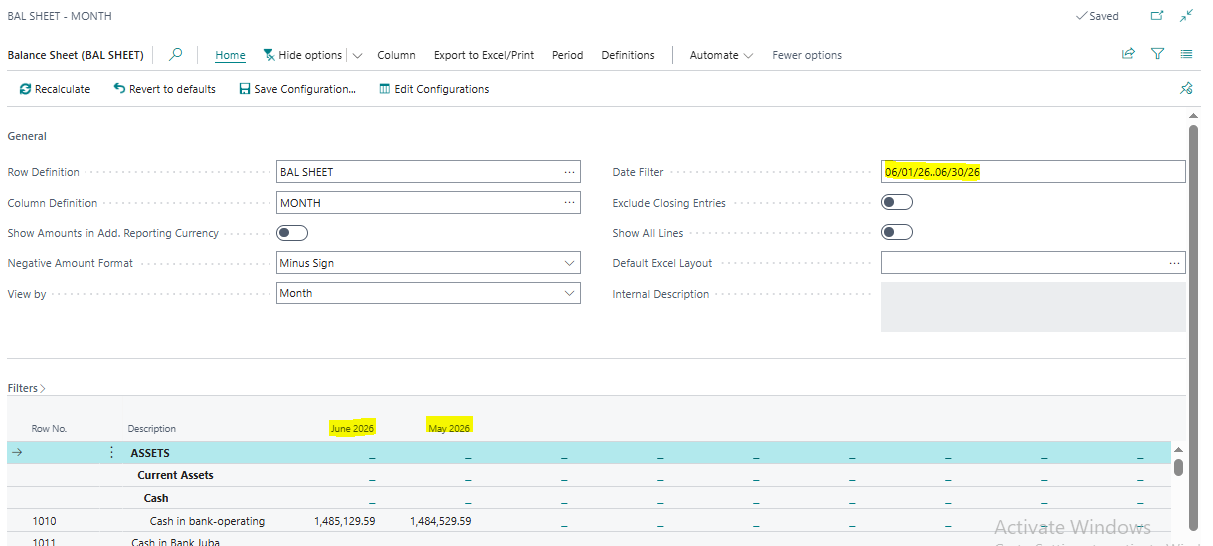The height and width of the screenshot is (546, 1213).
Task: Turn on Show All Lines switch
Action: point(897,233)
